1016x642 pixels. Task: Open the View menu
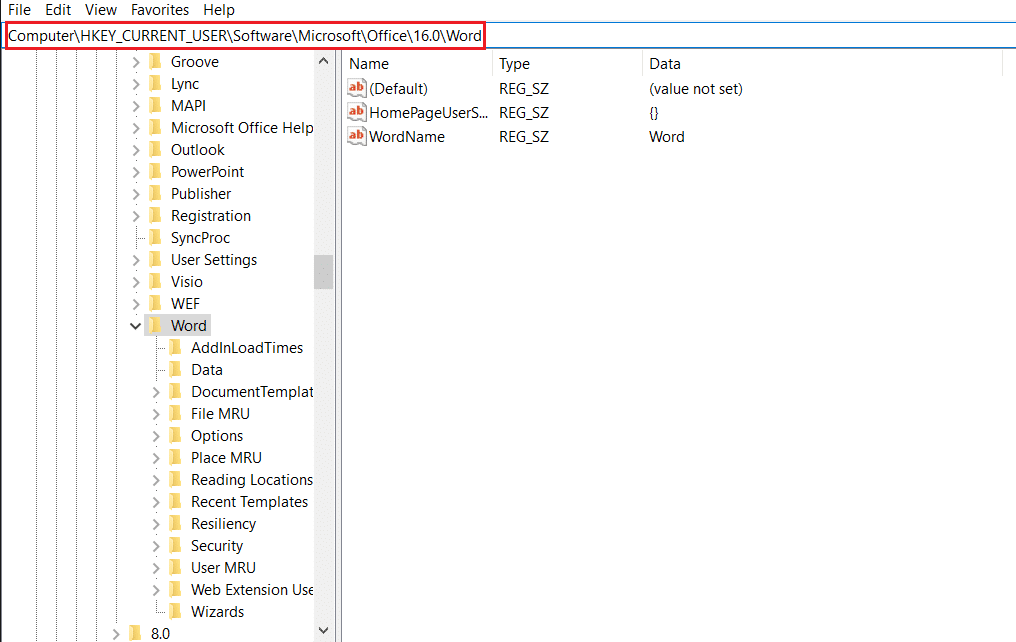[x=100, y=10]
